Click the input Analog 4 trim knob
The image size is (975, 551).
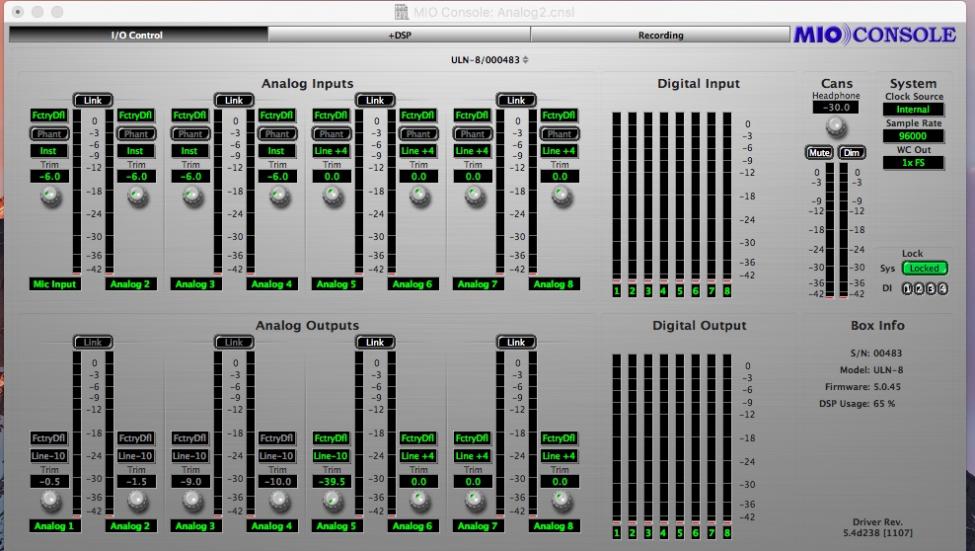279,197
